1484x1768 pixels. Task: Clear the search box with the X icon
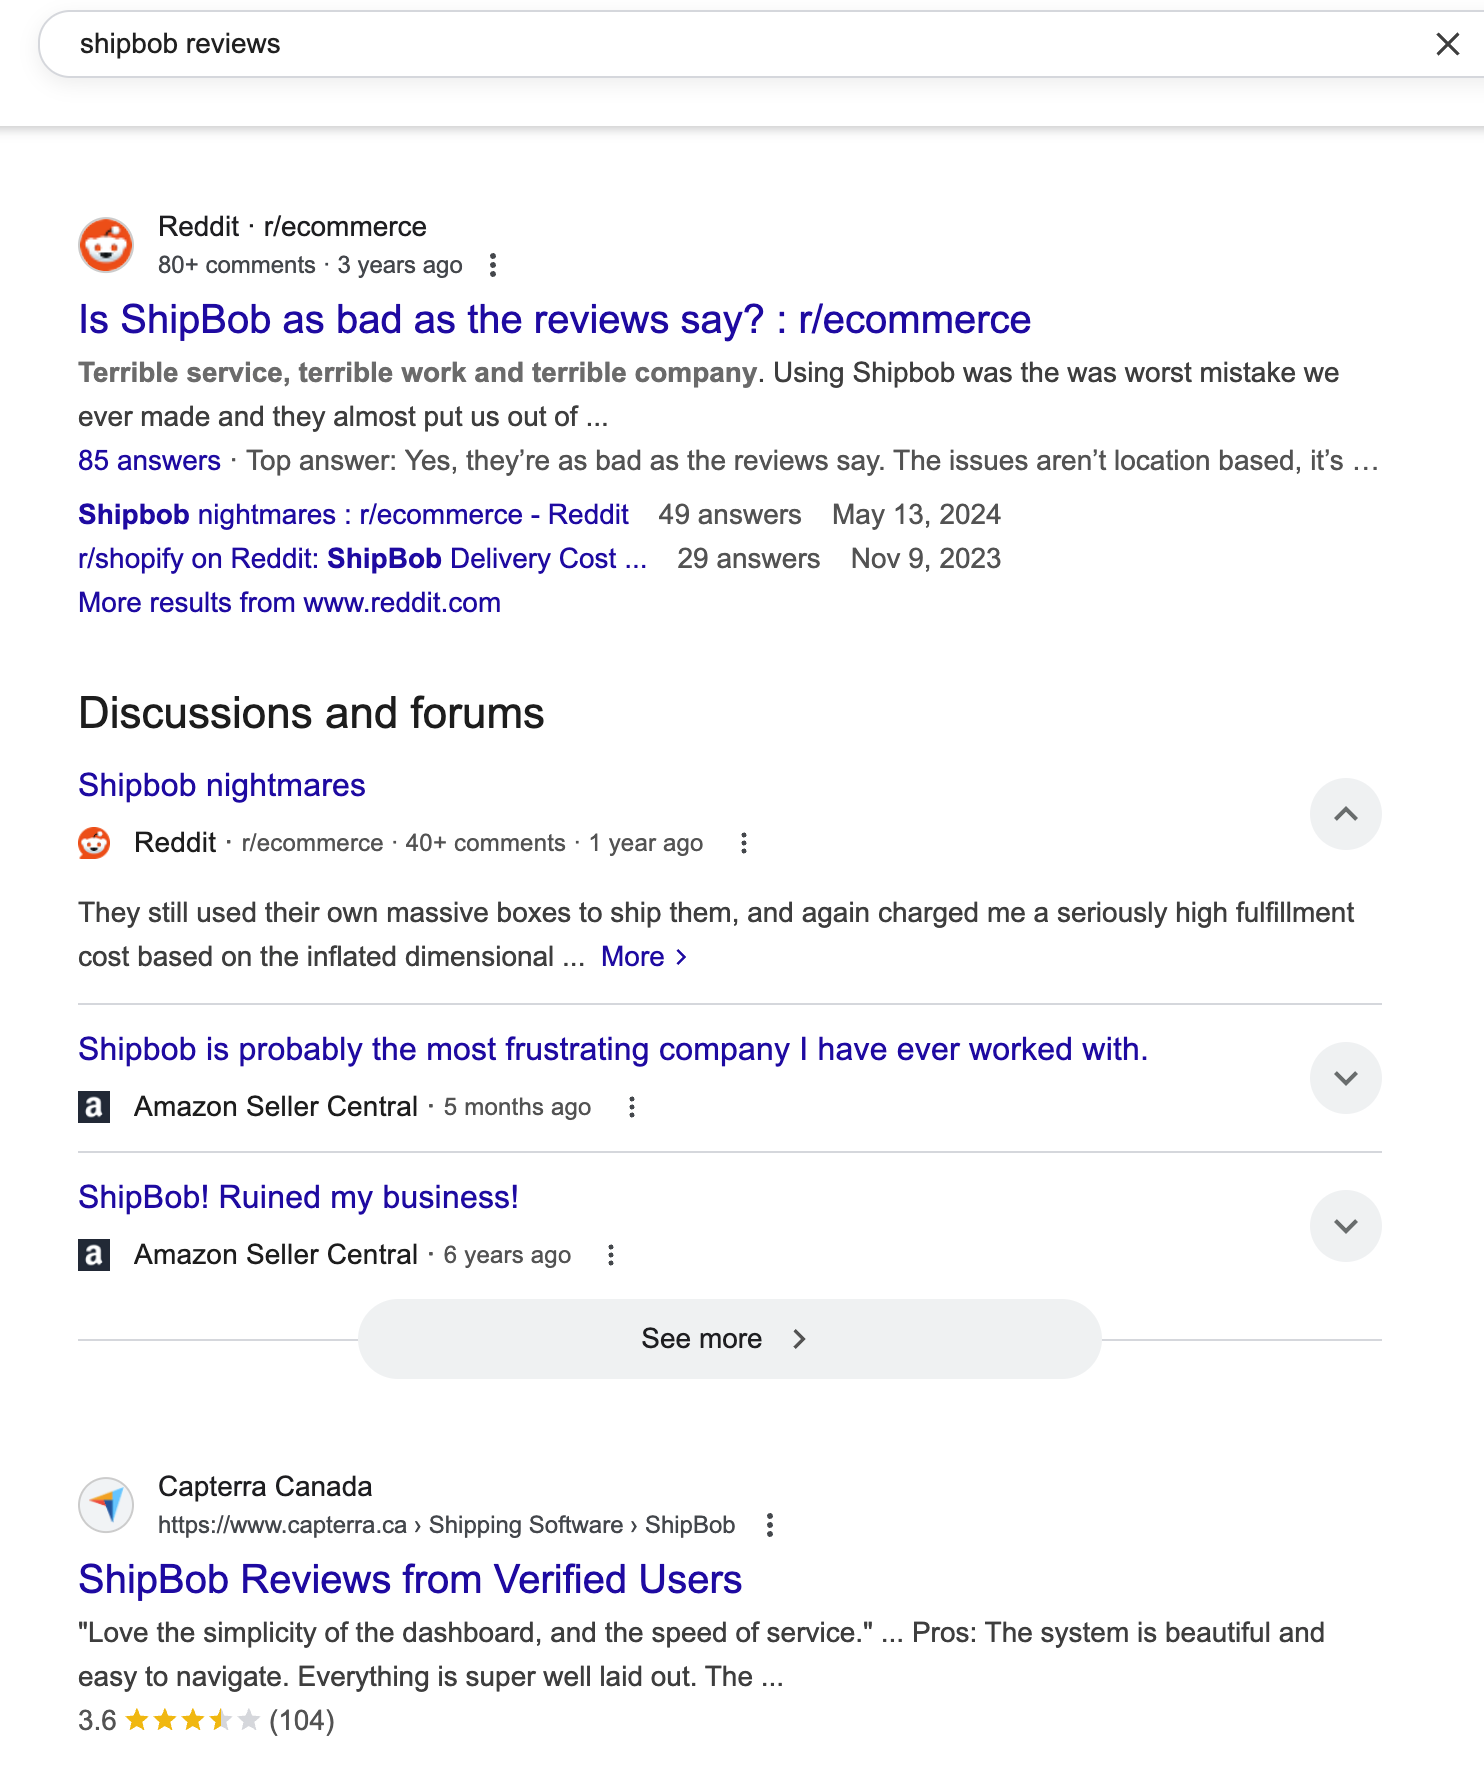pos(1447,44)
